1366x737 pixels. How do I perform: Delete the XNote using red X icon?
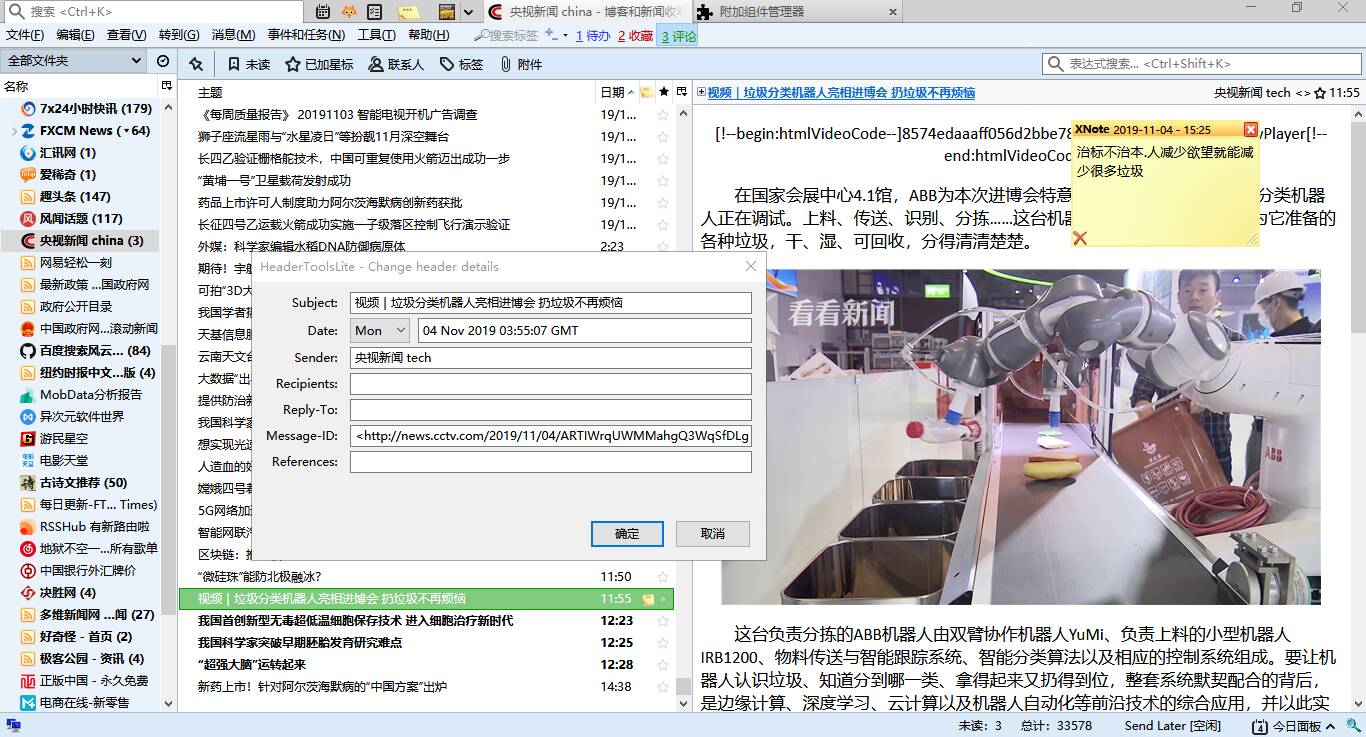point(1080,238)
